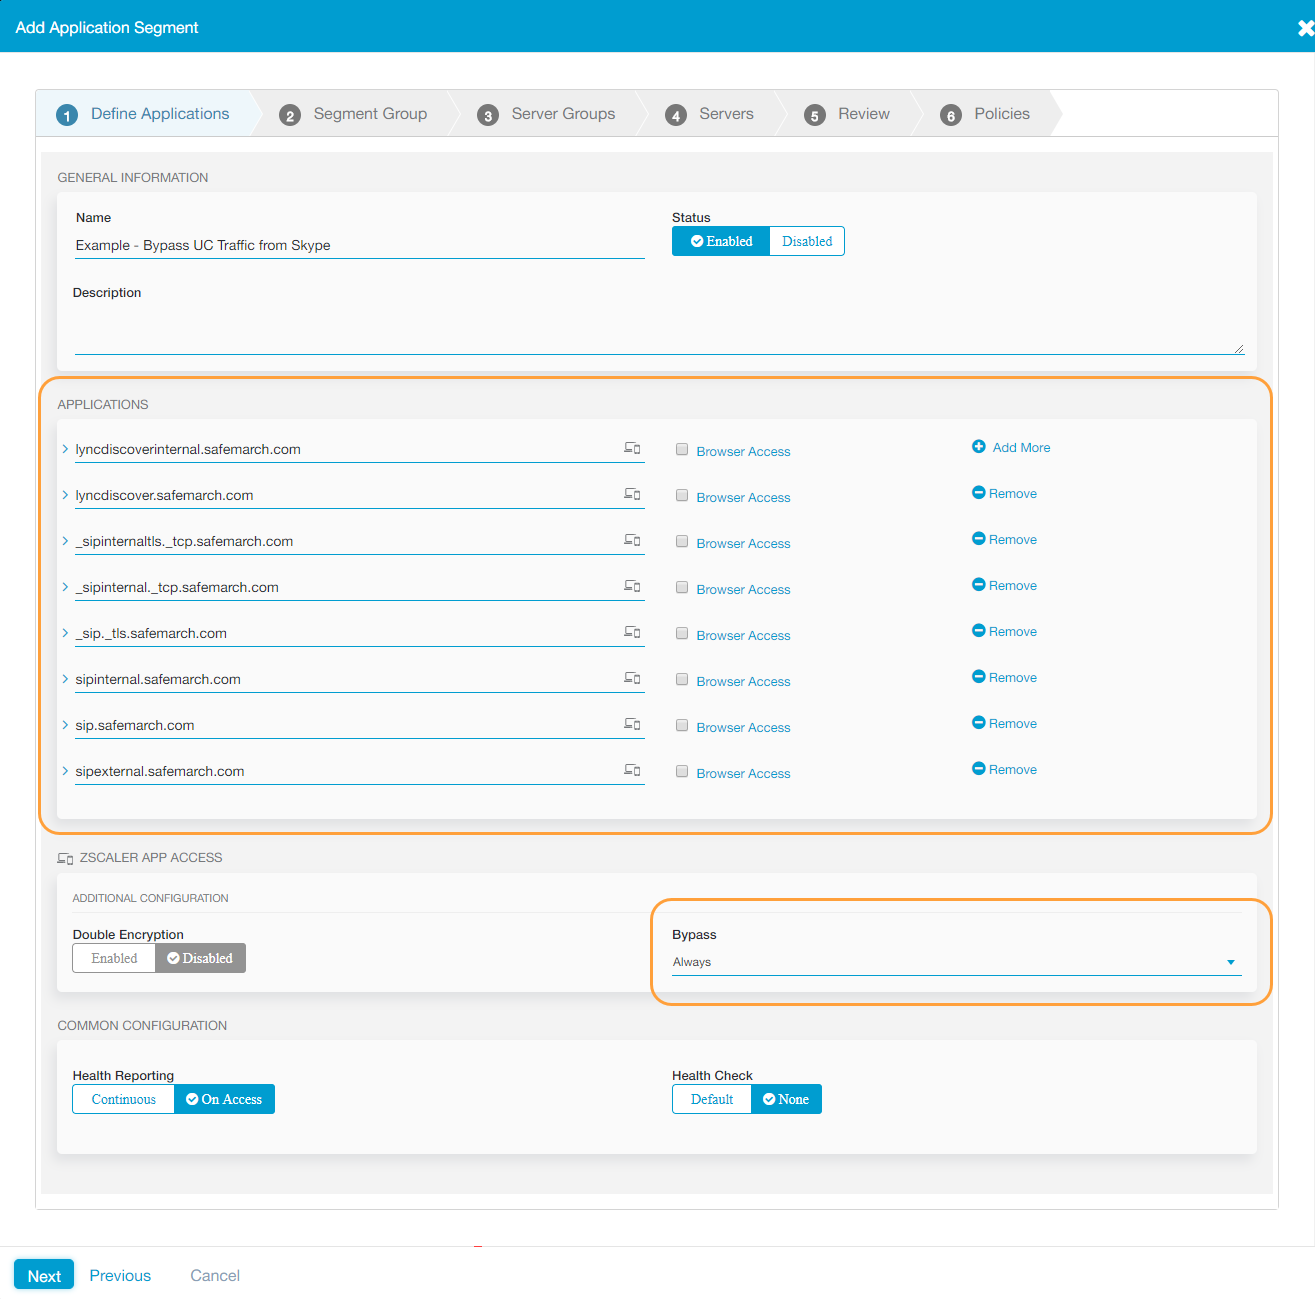Expand the lyncdiscover.safemarch.com application row
Viewport: 1315px width, 1299px height.
65,495
